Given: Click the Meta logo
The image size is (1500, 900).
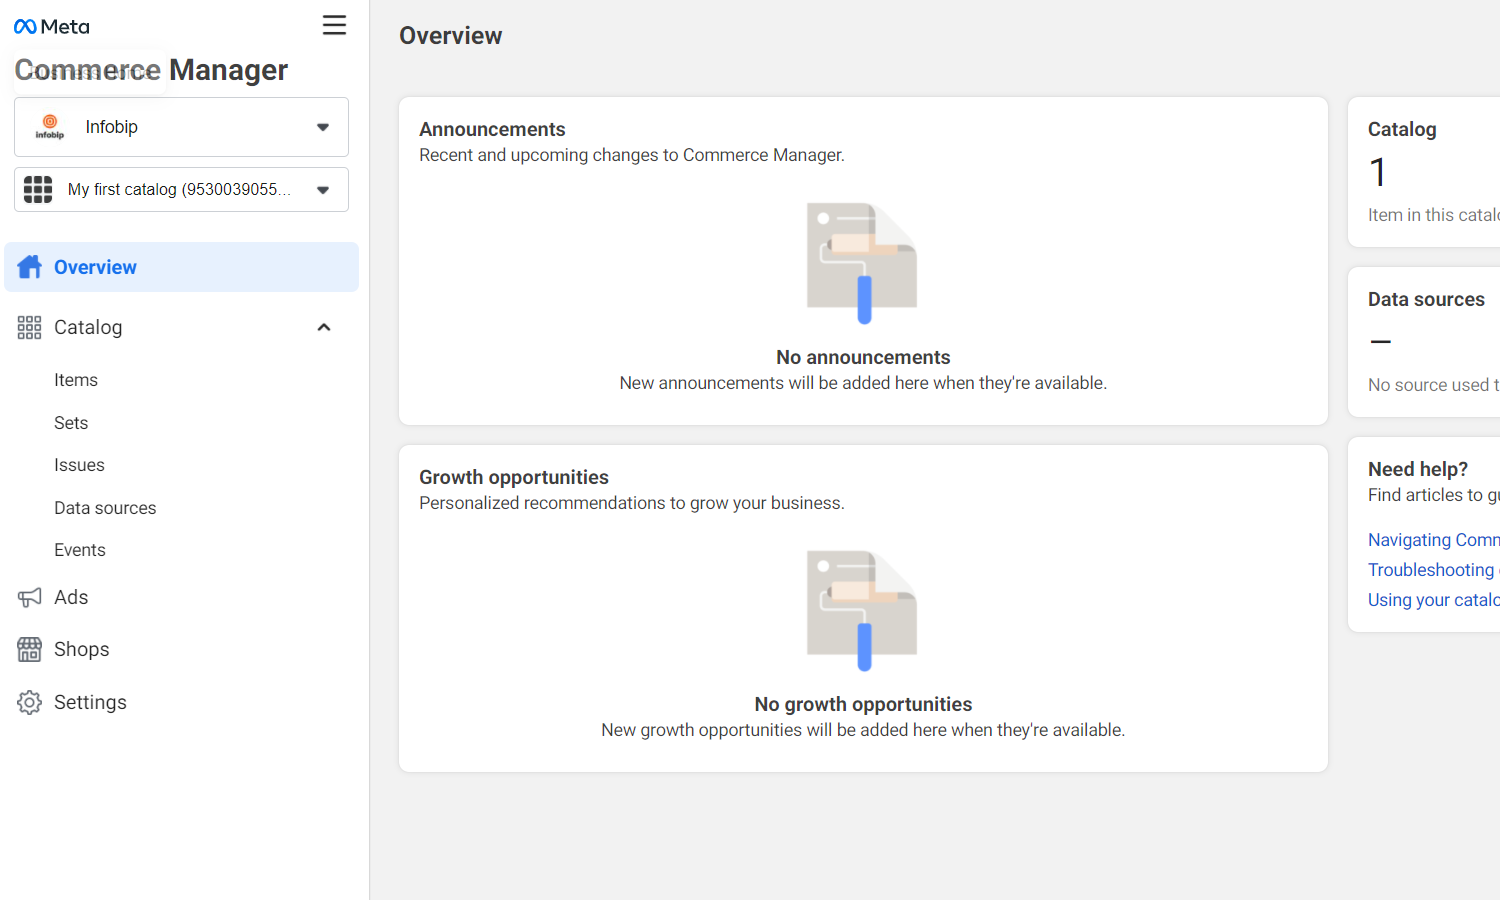Looking at the screenshot, I should pos(52,27).
